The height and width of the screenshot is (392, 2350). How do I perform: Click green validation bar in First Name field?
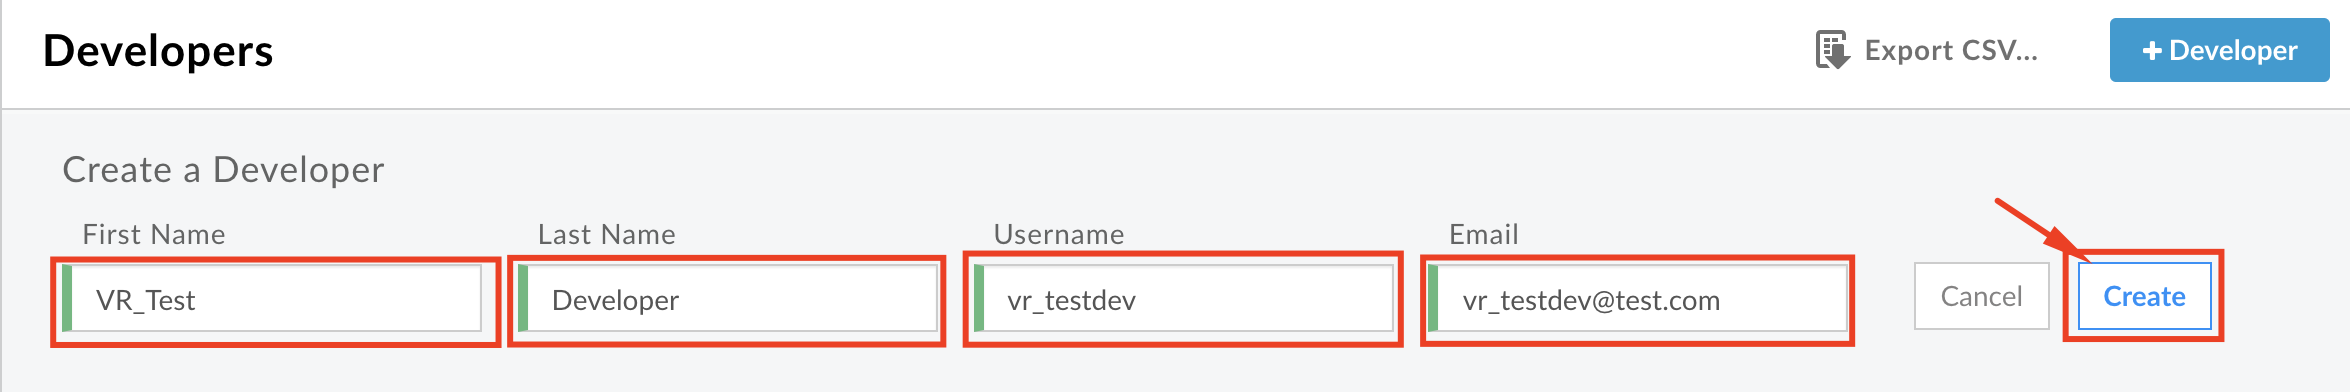tap(67, 299)
